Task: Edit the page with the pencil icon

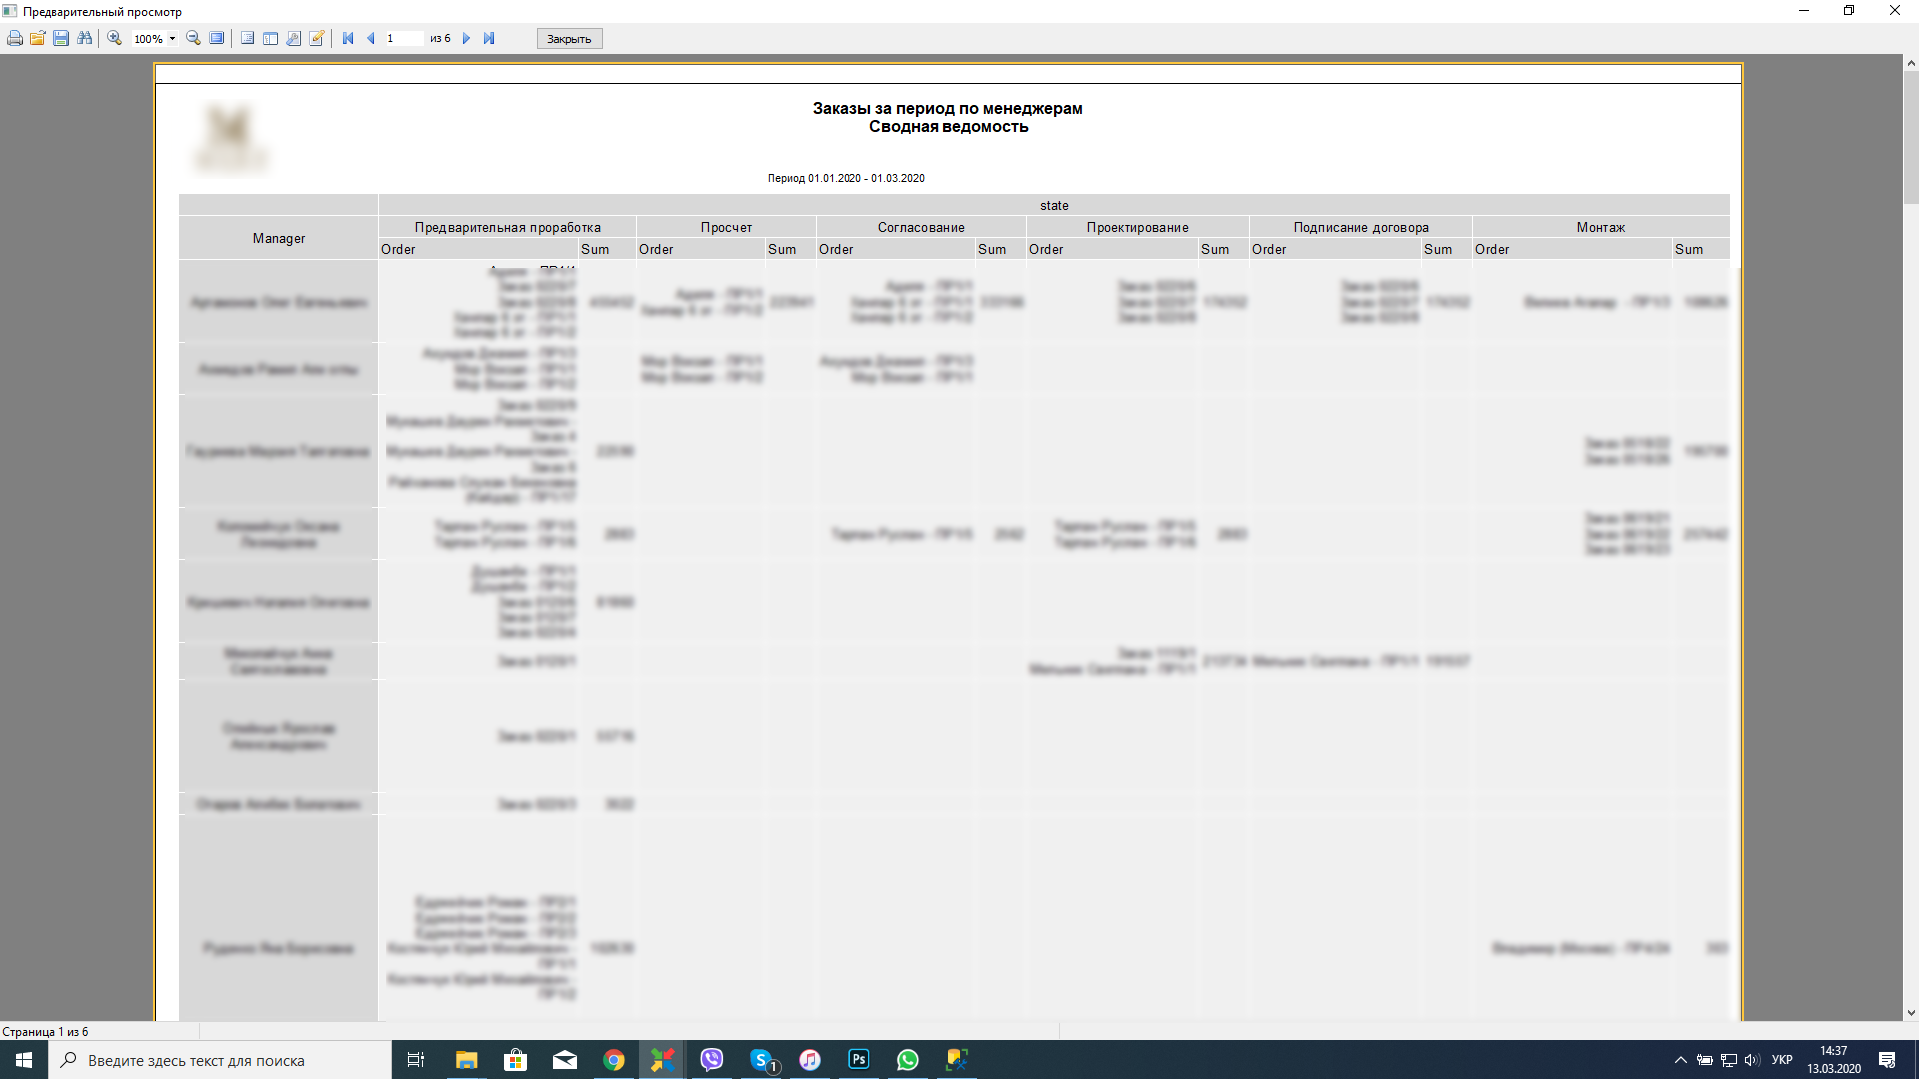Action: [317, 38]
